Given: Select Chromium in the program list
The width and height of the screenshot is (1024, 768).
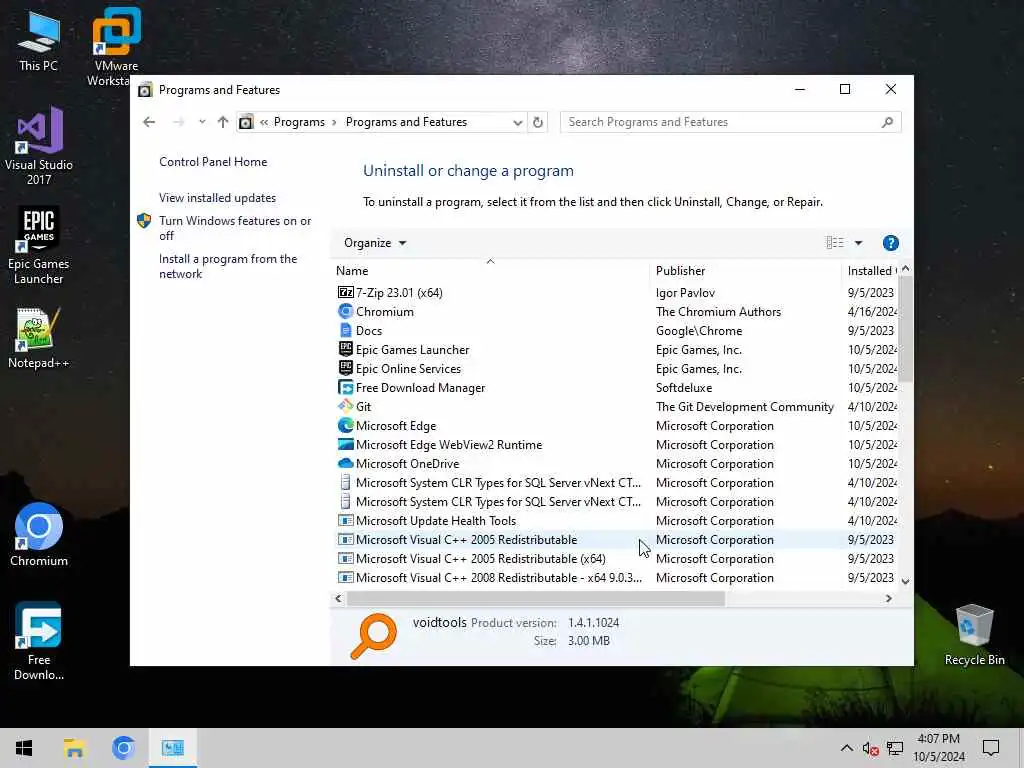Looking at the screenshot, I should click(x=615, y=312).
